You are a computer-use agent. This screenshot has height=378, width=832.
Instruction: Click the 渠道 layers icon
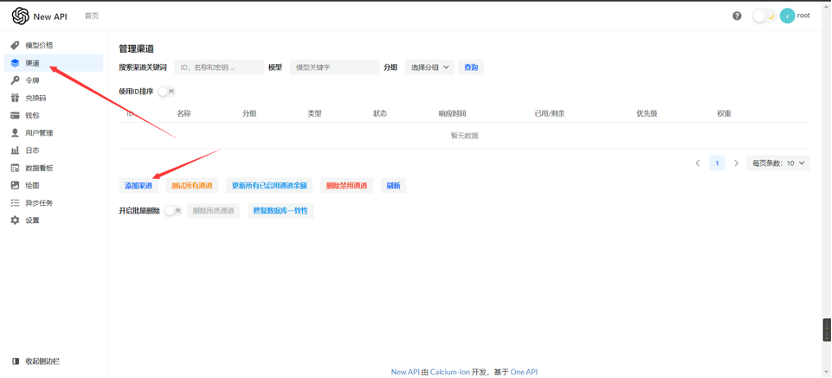(15, 63)
